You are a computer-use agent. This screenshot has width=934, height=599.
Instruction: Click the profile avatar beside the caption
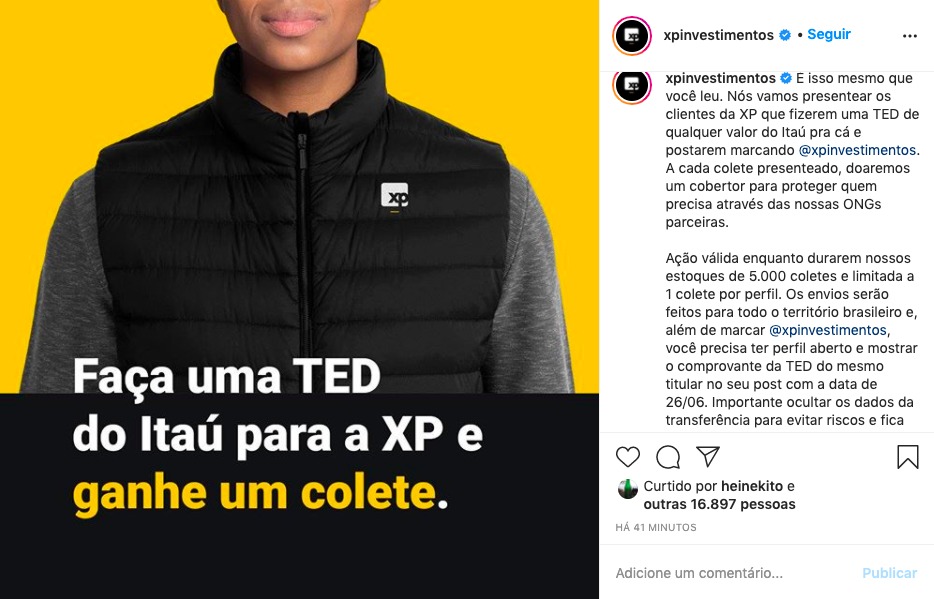click(x=632, y=87)
